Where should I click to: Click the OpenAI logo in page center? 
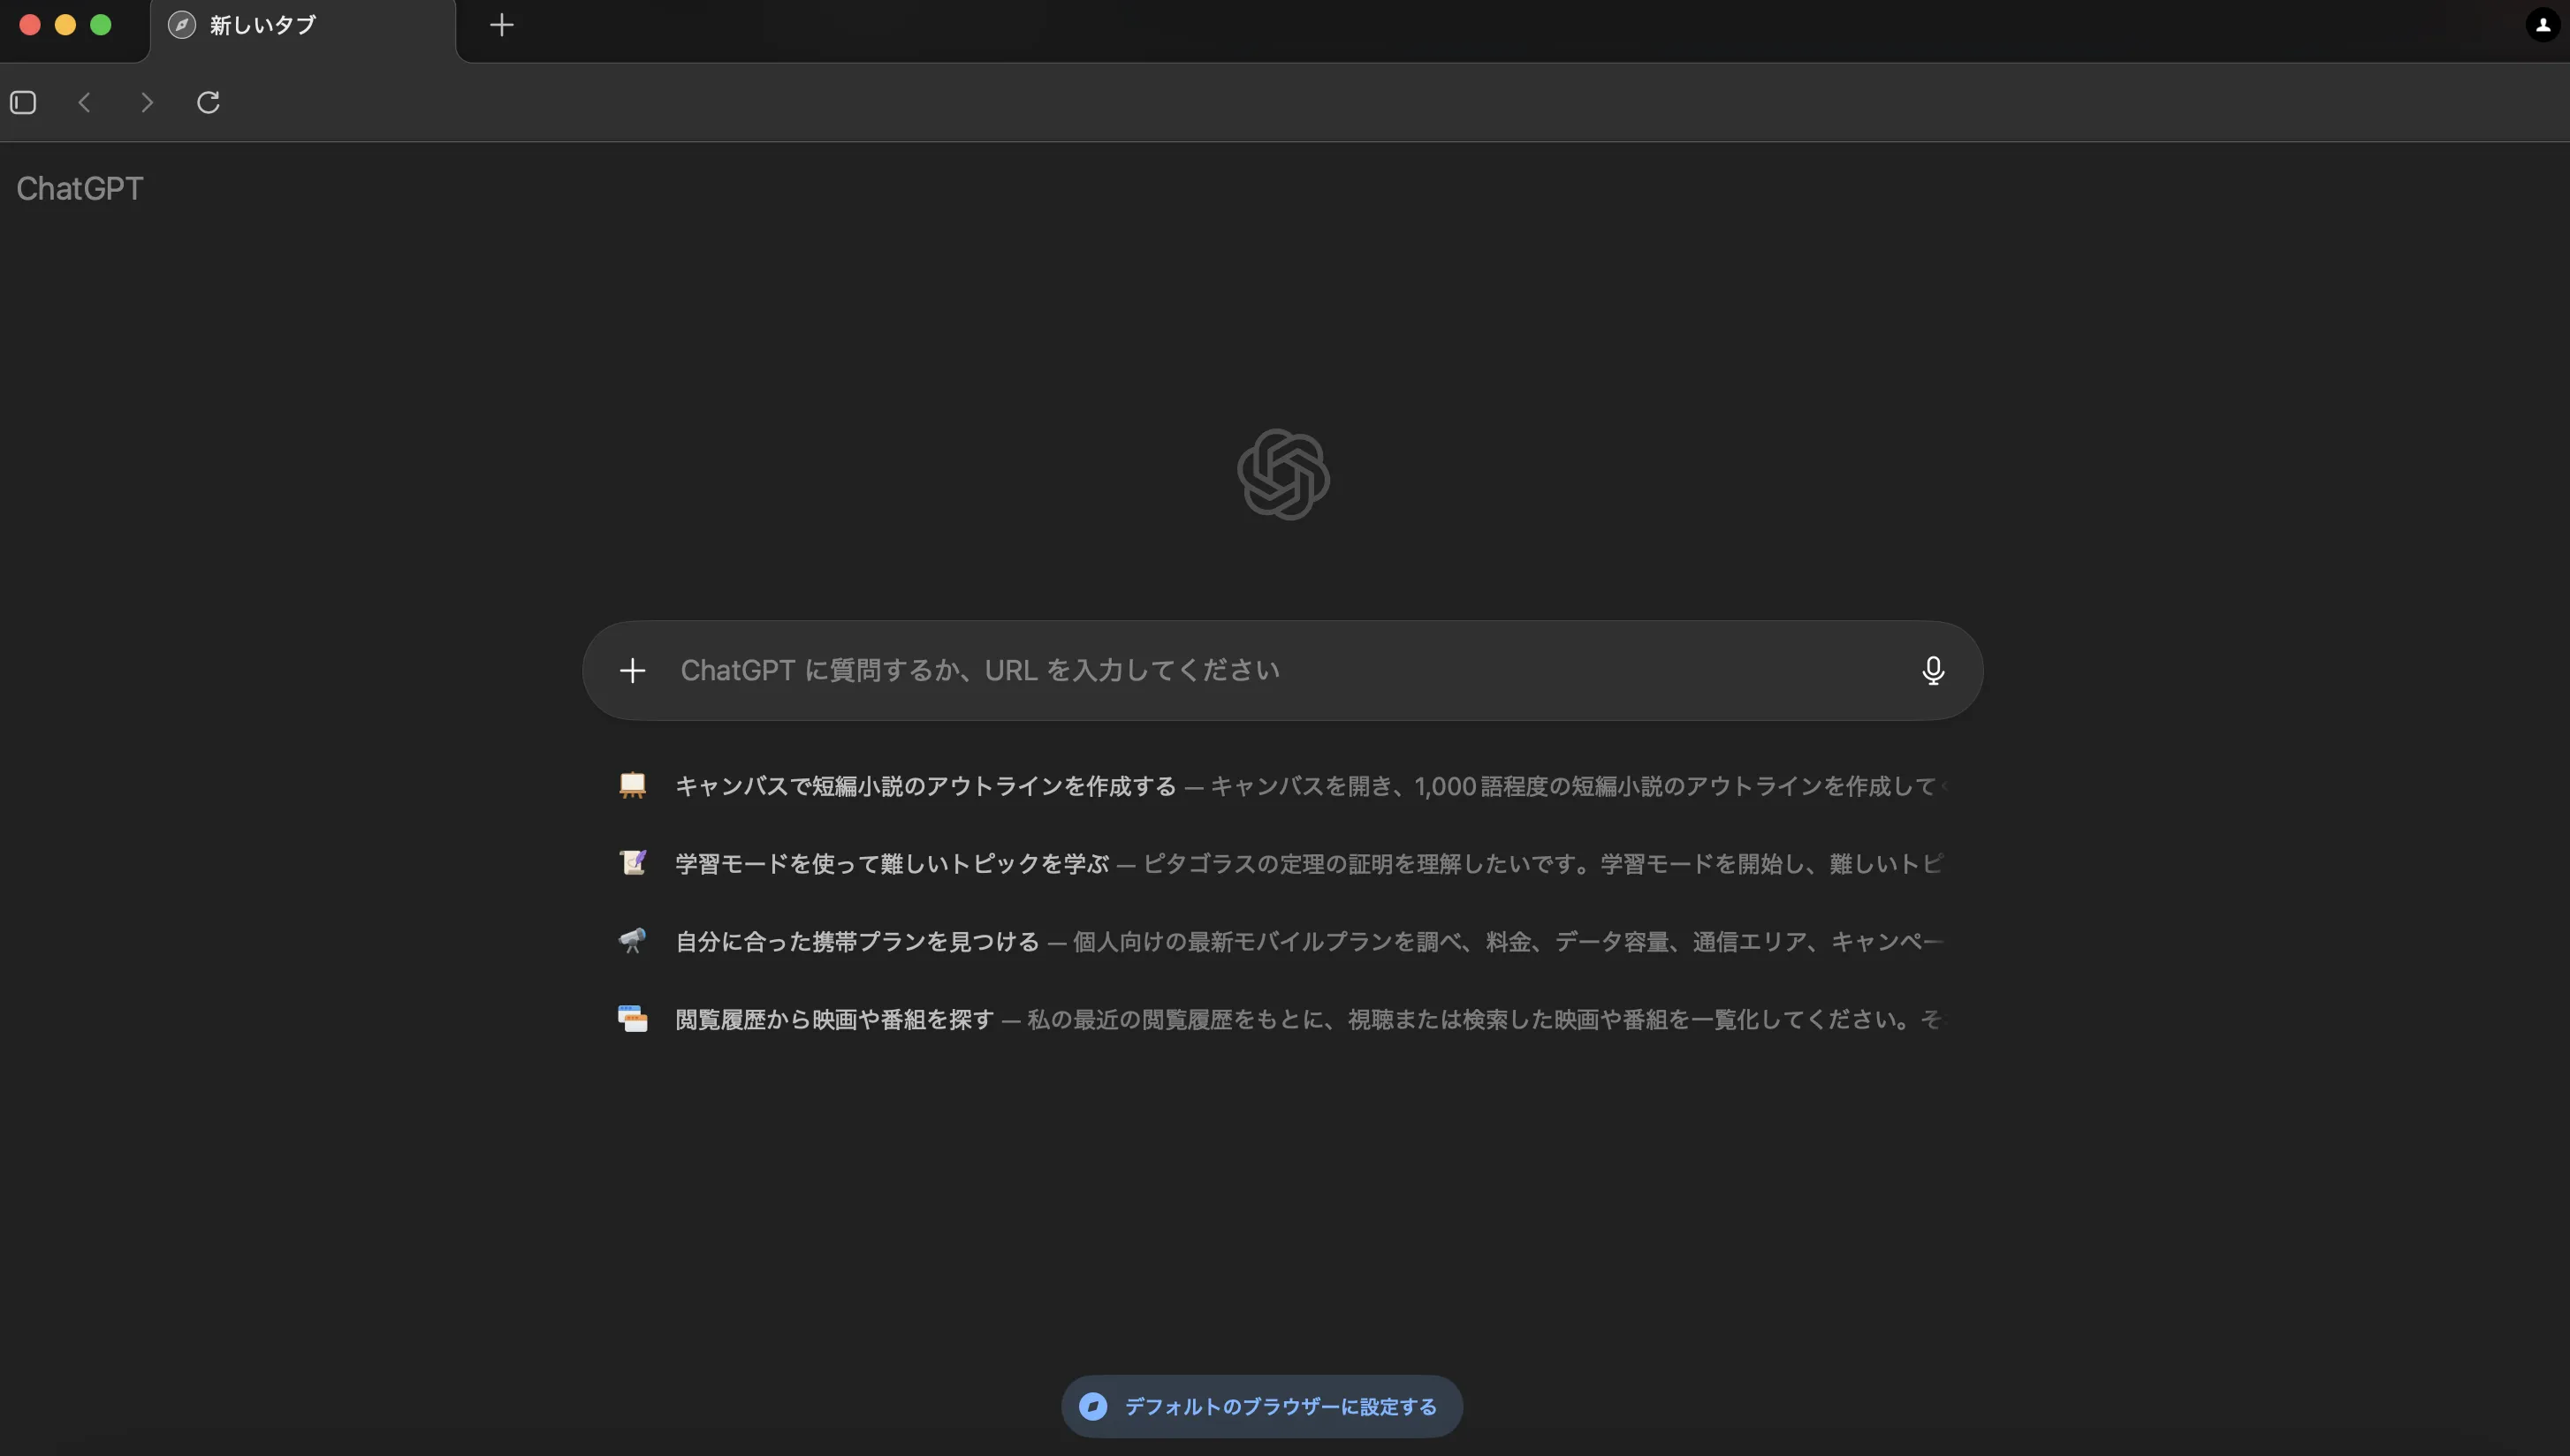tap(1285, 474)
